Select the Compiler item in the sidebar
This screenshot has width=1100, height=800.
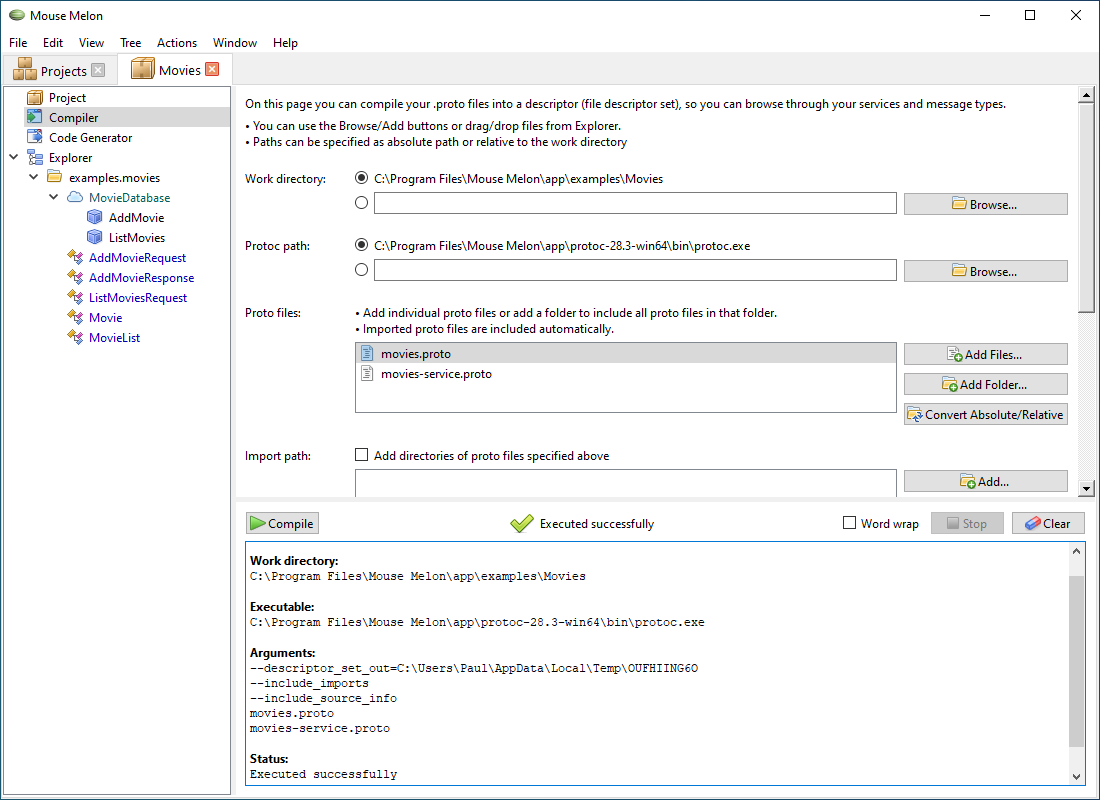pyautogui.click(x=74, y=117)
